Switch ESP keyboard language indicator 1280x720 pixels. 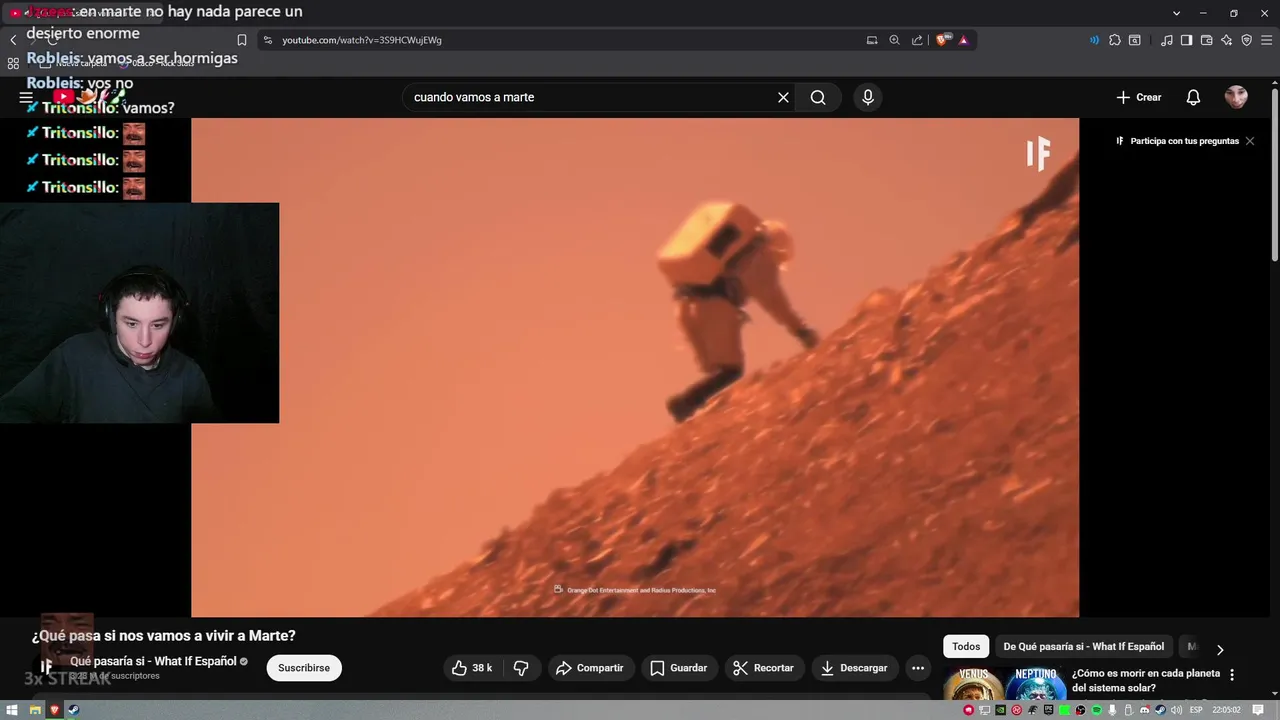pyautogui.click(x=1196, y=710)
